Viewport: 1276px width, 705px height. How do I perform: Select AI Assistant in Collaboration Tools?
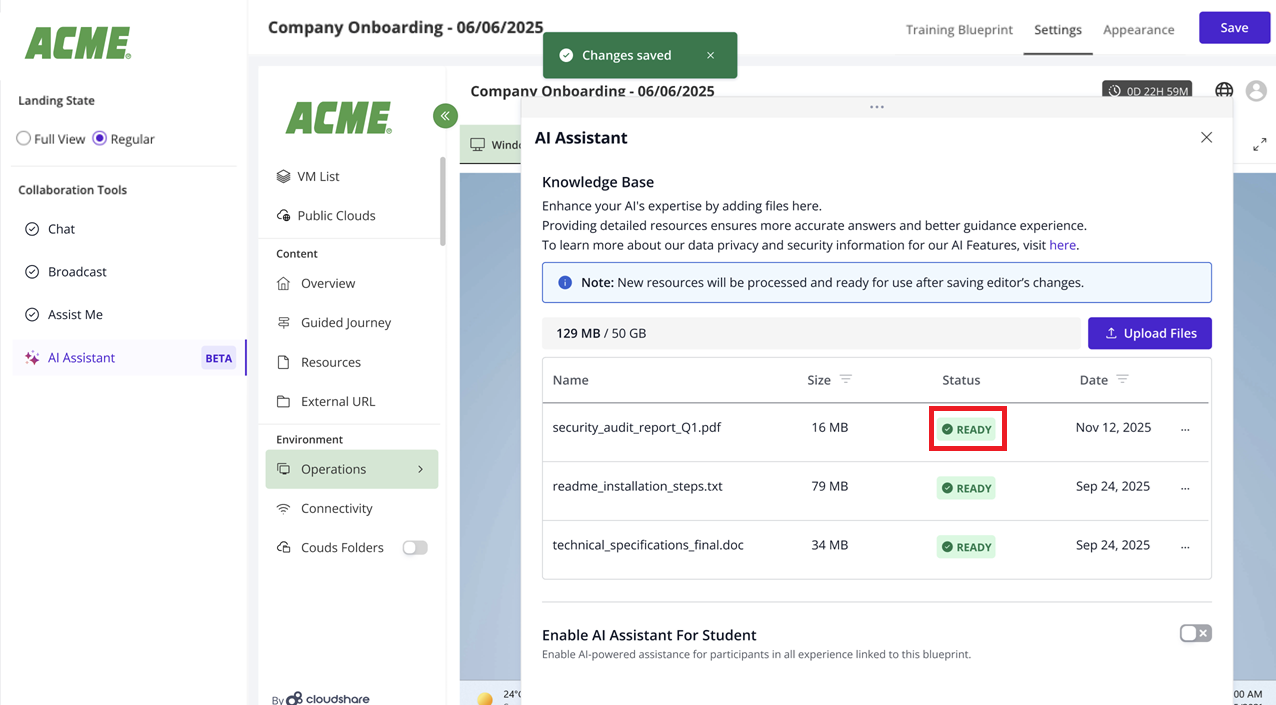[125, 358]
